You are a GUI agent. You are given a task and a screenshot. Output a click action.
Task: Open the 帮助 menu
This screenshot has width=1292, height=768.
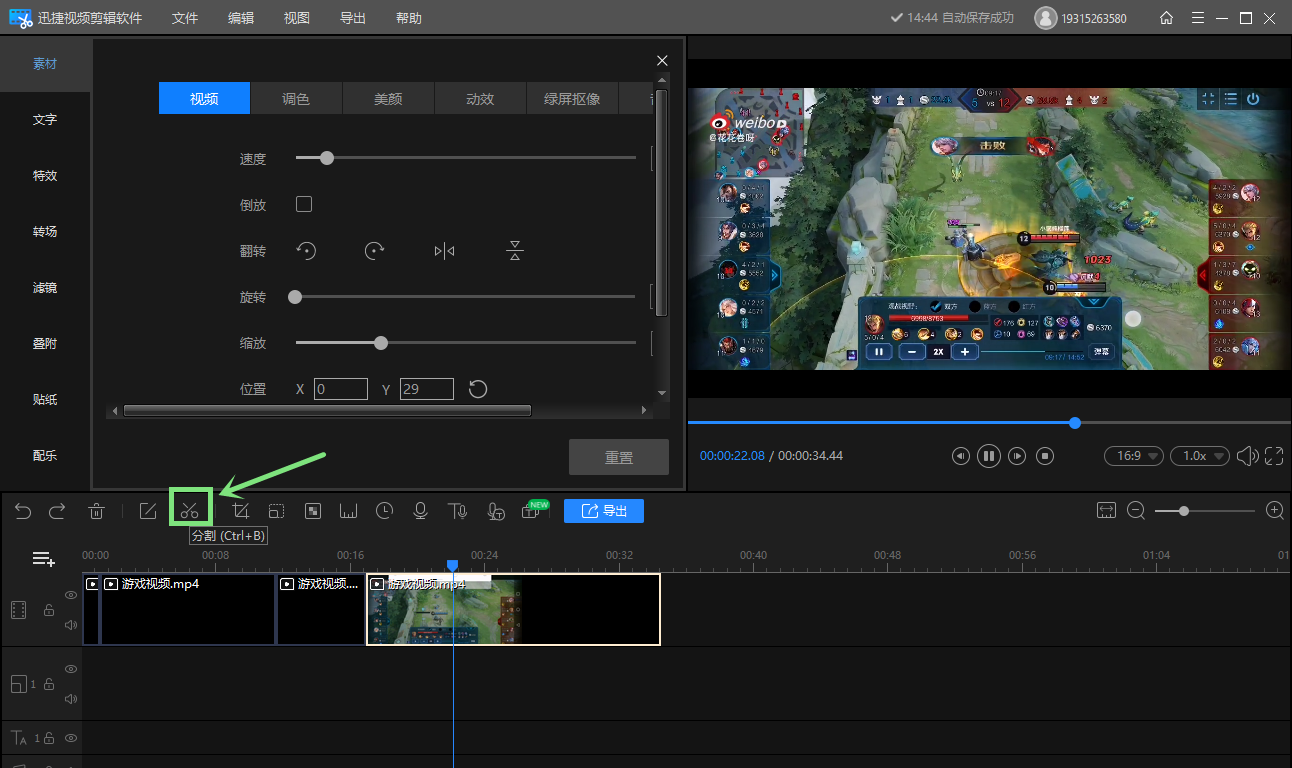tap(409, 18)
